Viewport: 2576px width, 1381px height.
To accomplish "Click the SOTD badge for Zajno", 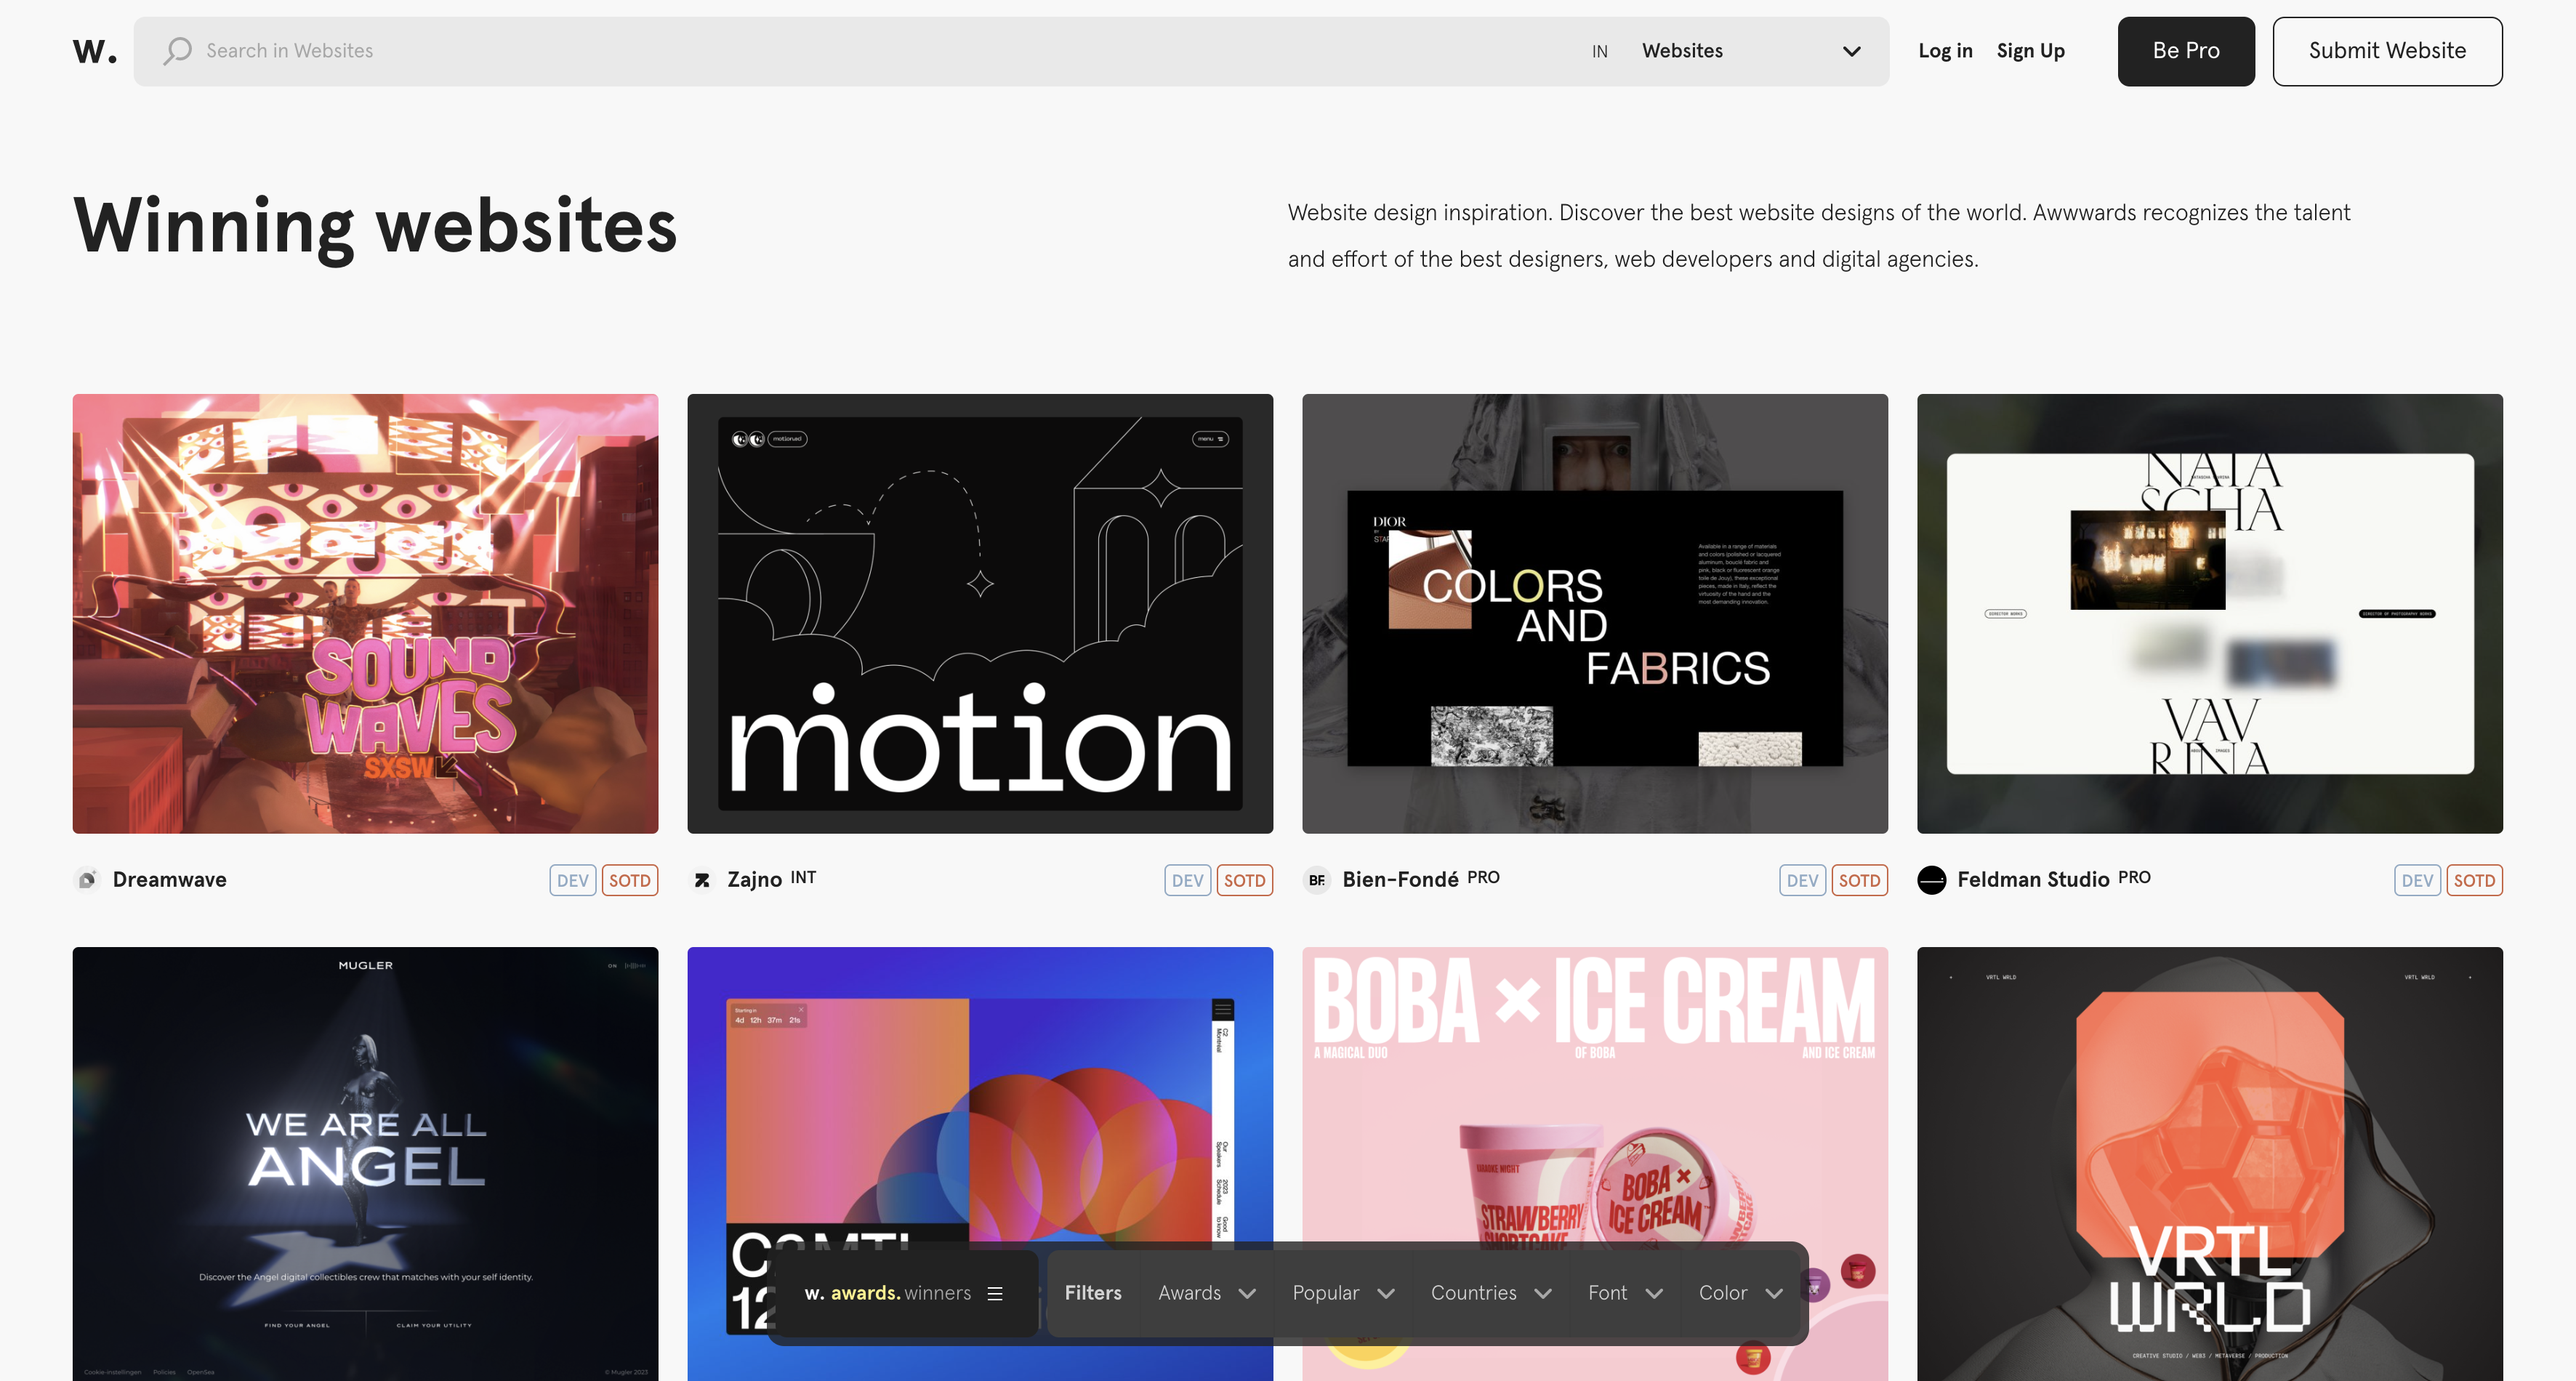I will click(x=1245, y=880).
